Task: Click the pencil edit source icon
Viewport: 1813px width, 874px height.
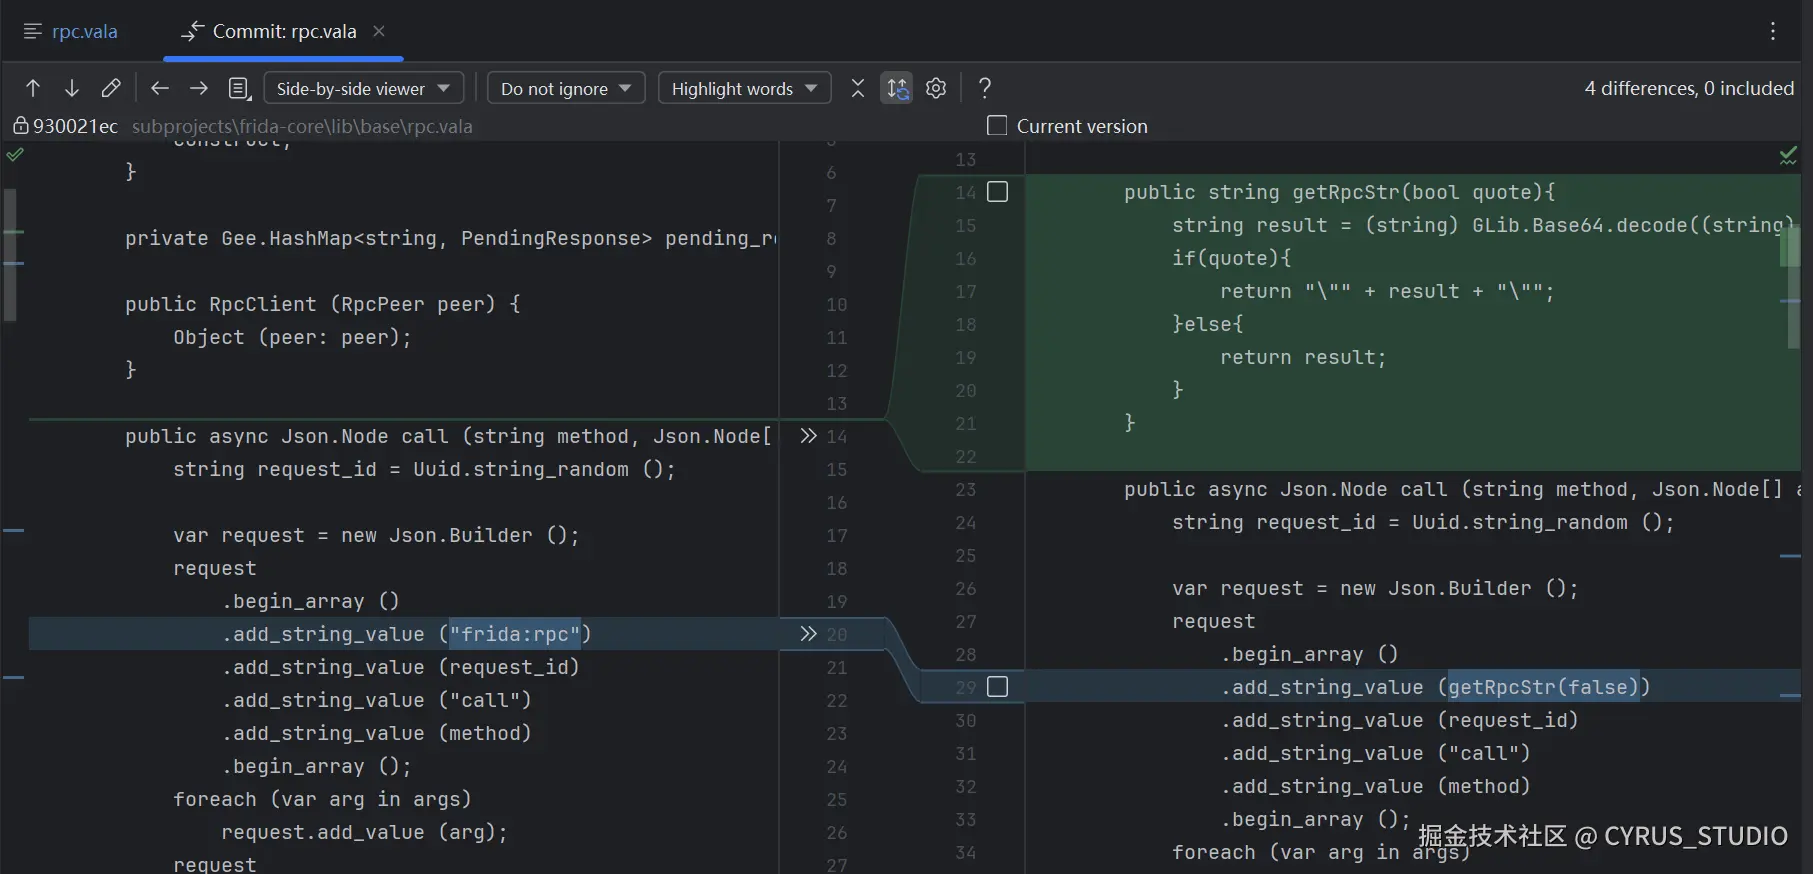Action: (111, 88)
